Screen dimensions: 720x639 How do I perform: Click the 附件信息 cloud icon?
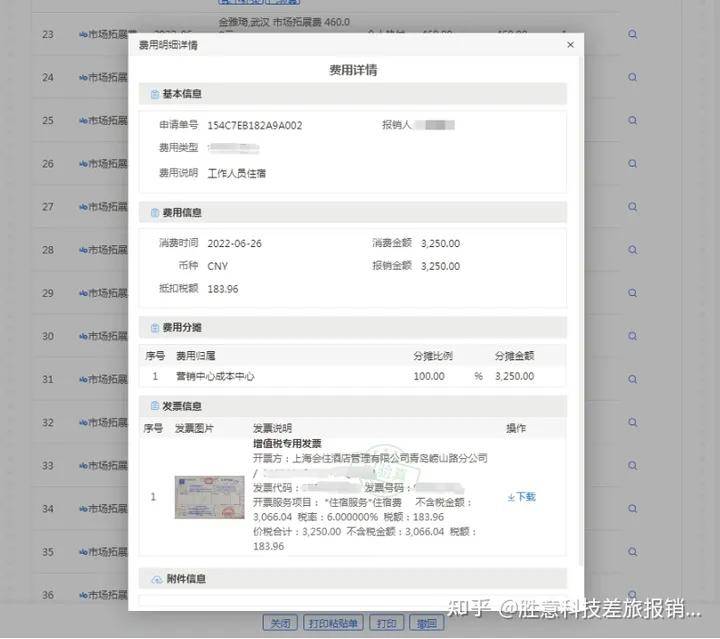157,579
